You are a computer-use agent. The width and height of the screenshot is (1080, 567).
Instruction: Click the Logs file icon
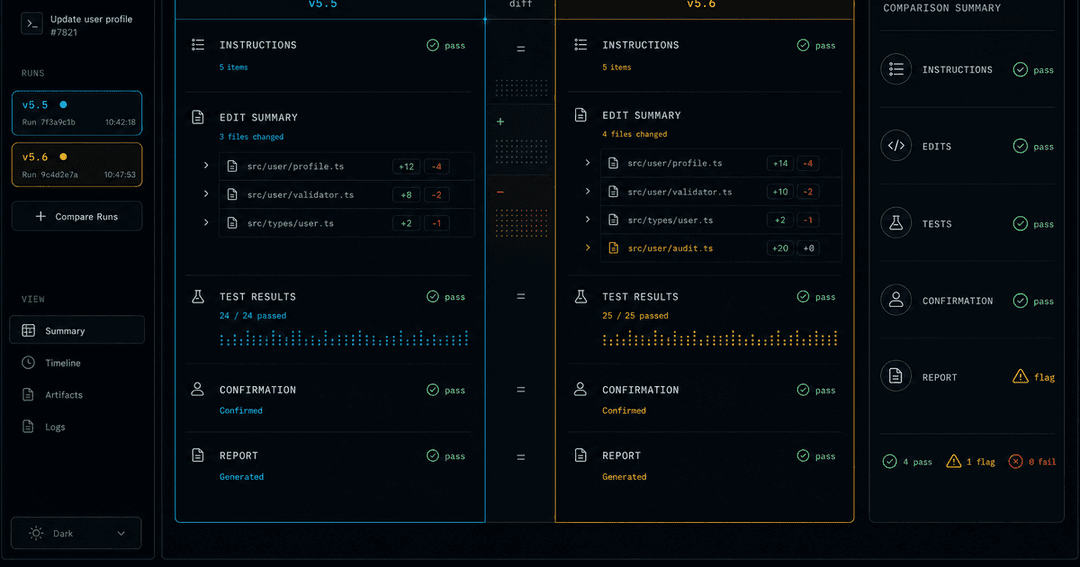point(28,426)
